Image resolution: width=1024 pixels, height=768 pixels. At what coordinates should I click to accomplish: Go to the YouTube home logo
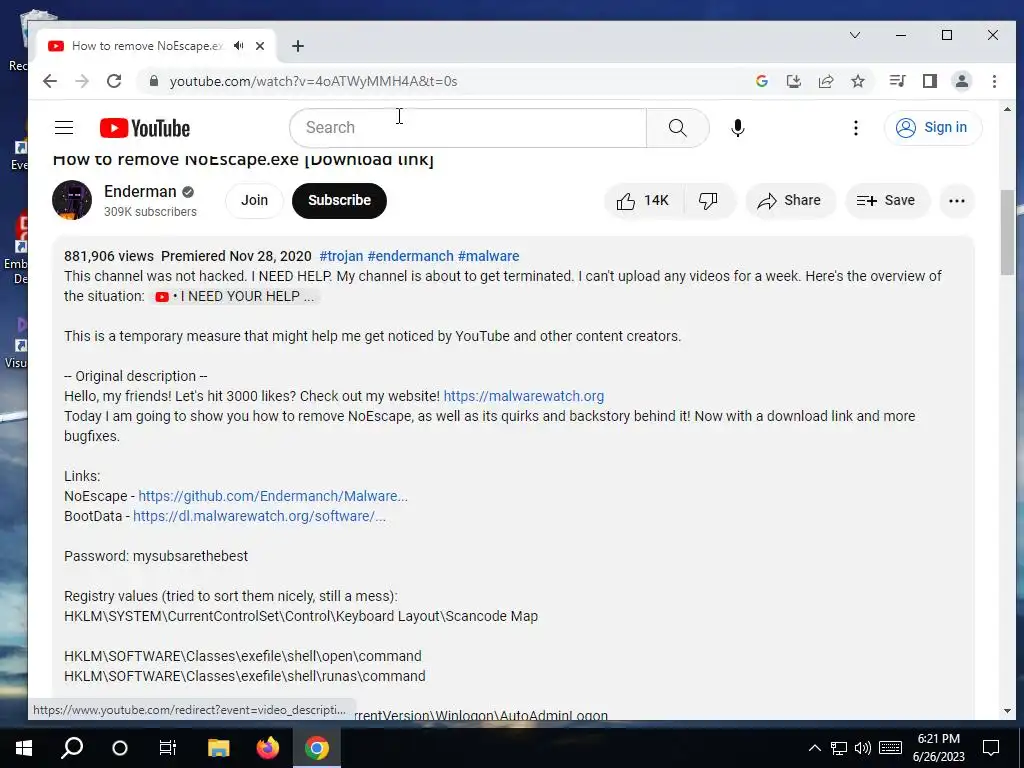145,128
